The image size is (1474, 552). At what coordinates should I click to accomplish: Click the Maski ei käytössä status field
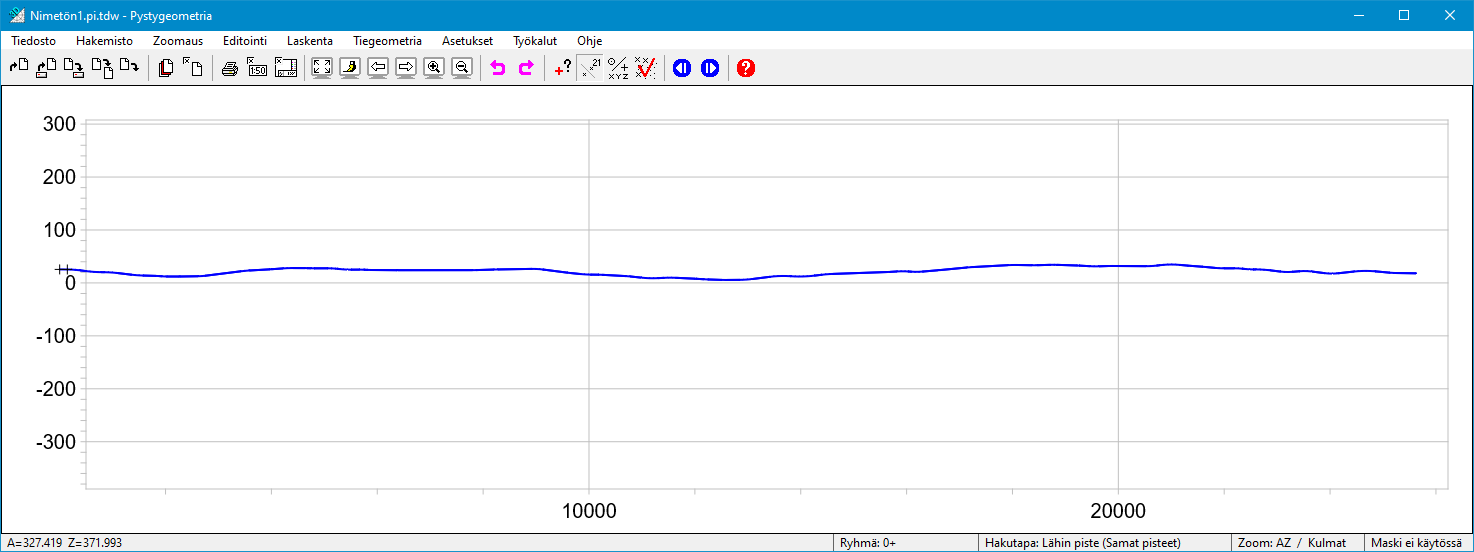coord(1419,542)
